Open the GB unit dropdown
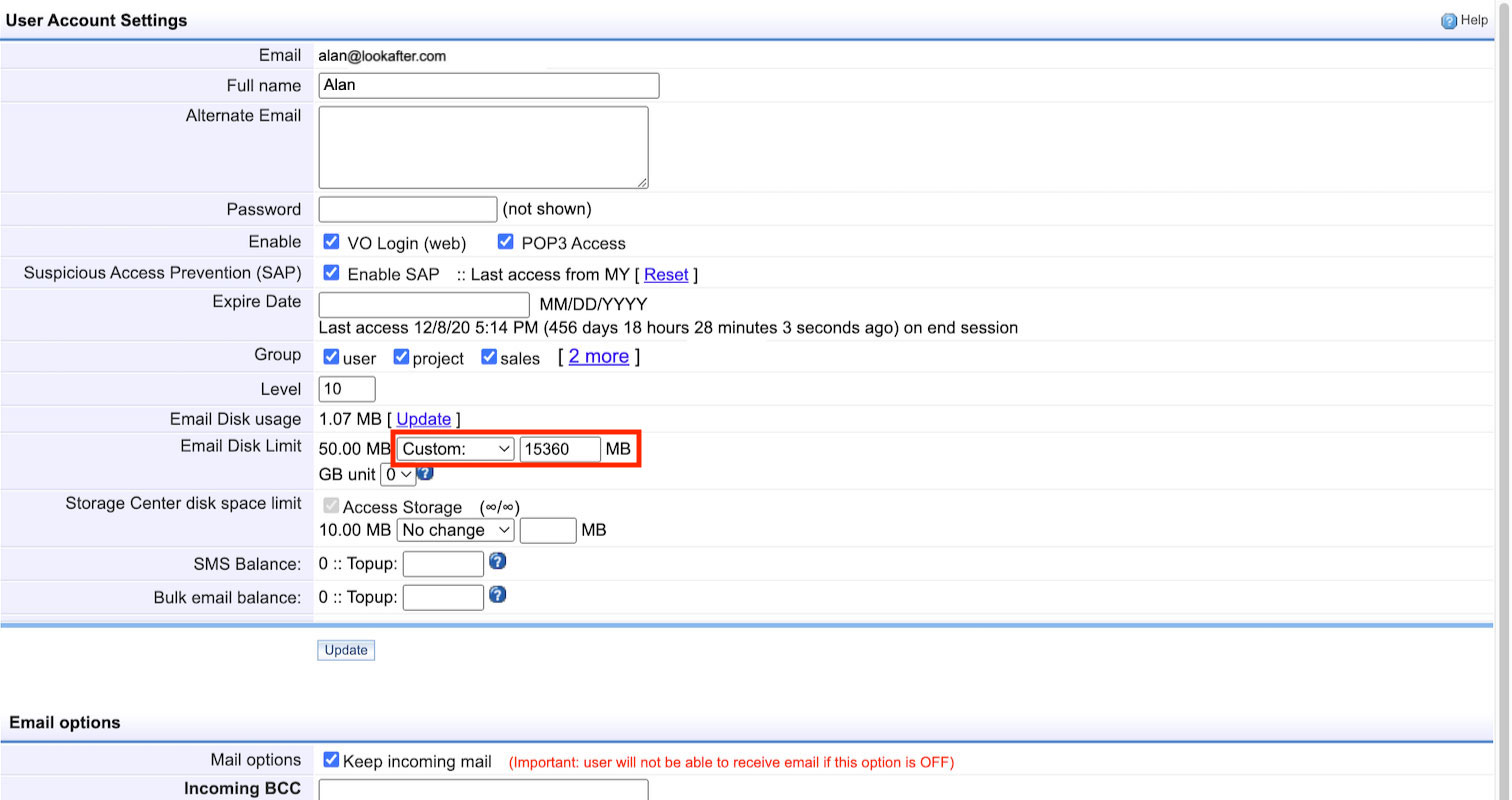 [398, 475]
